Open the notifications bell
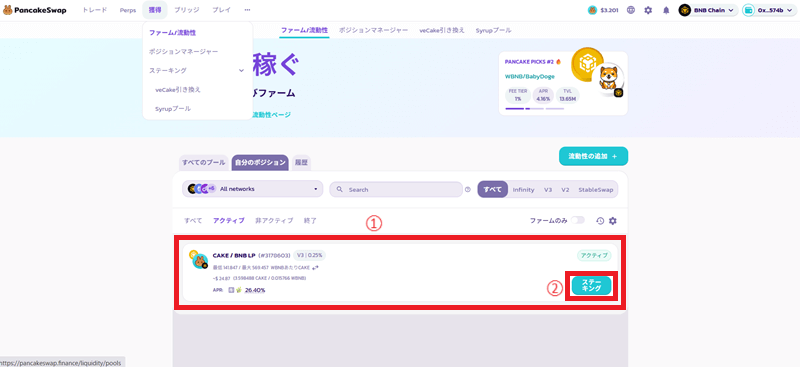 coord(666,10)
